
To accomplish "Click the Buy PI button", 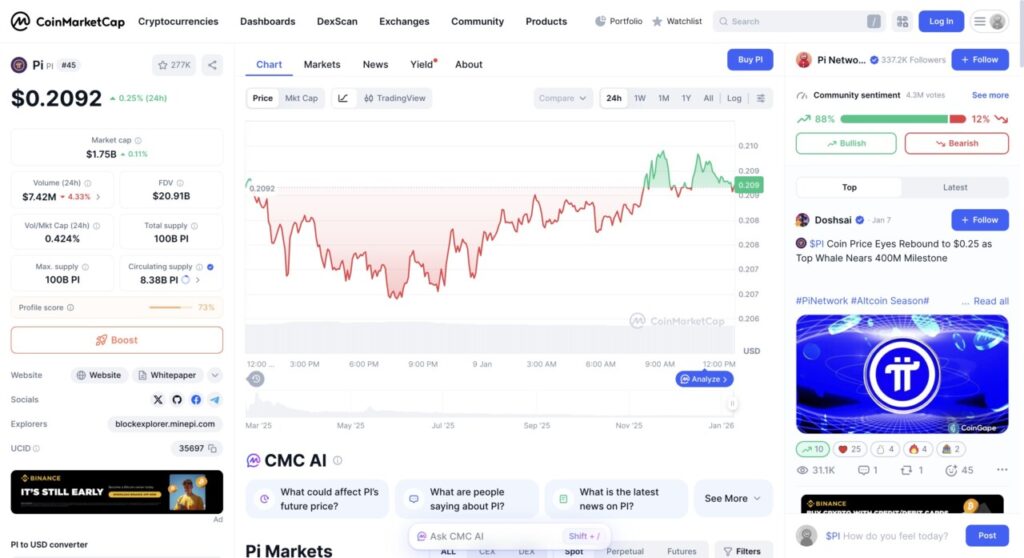I will (750, 60).
